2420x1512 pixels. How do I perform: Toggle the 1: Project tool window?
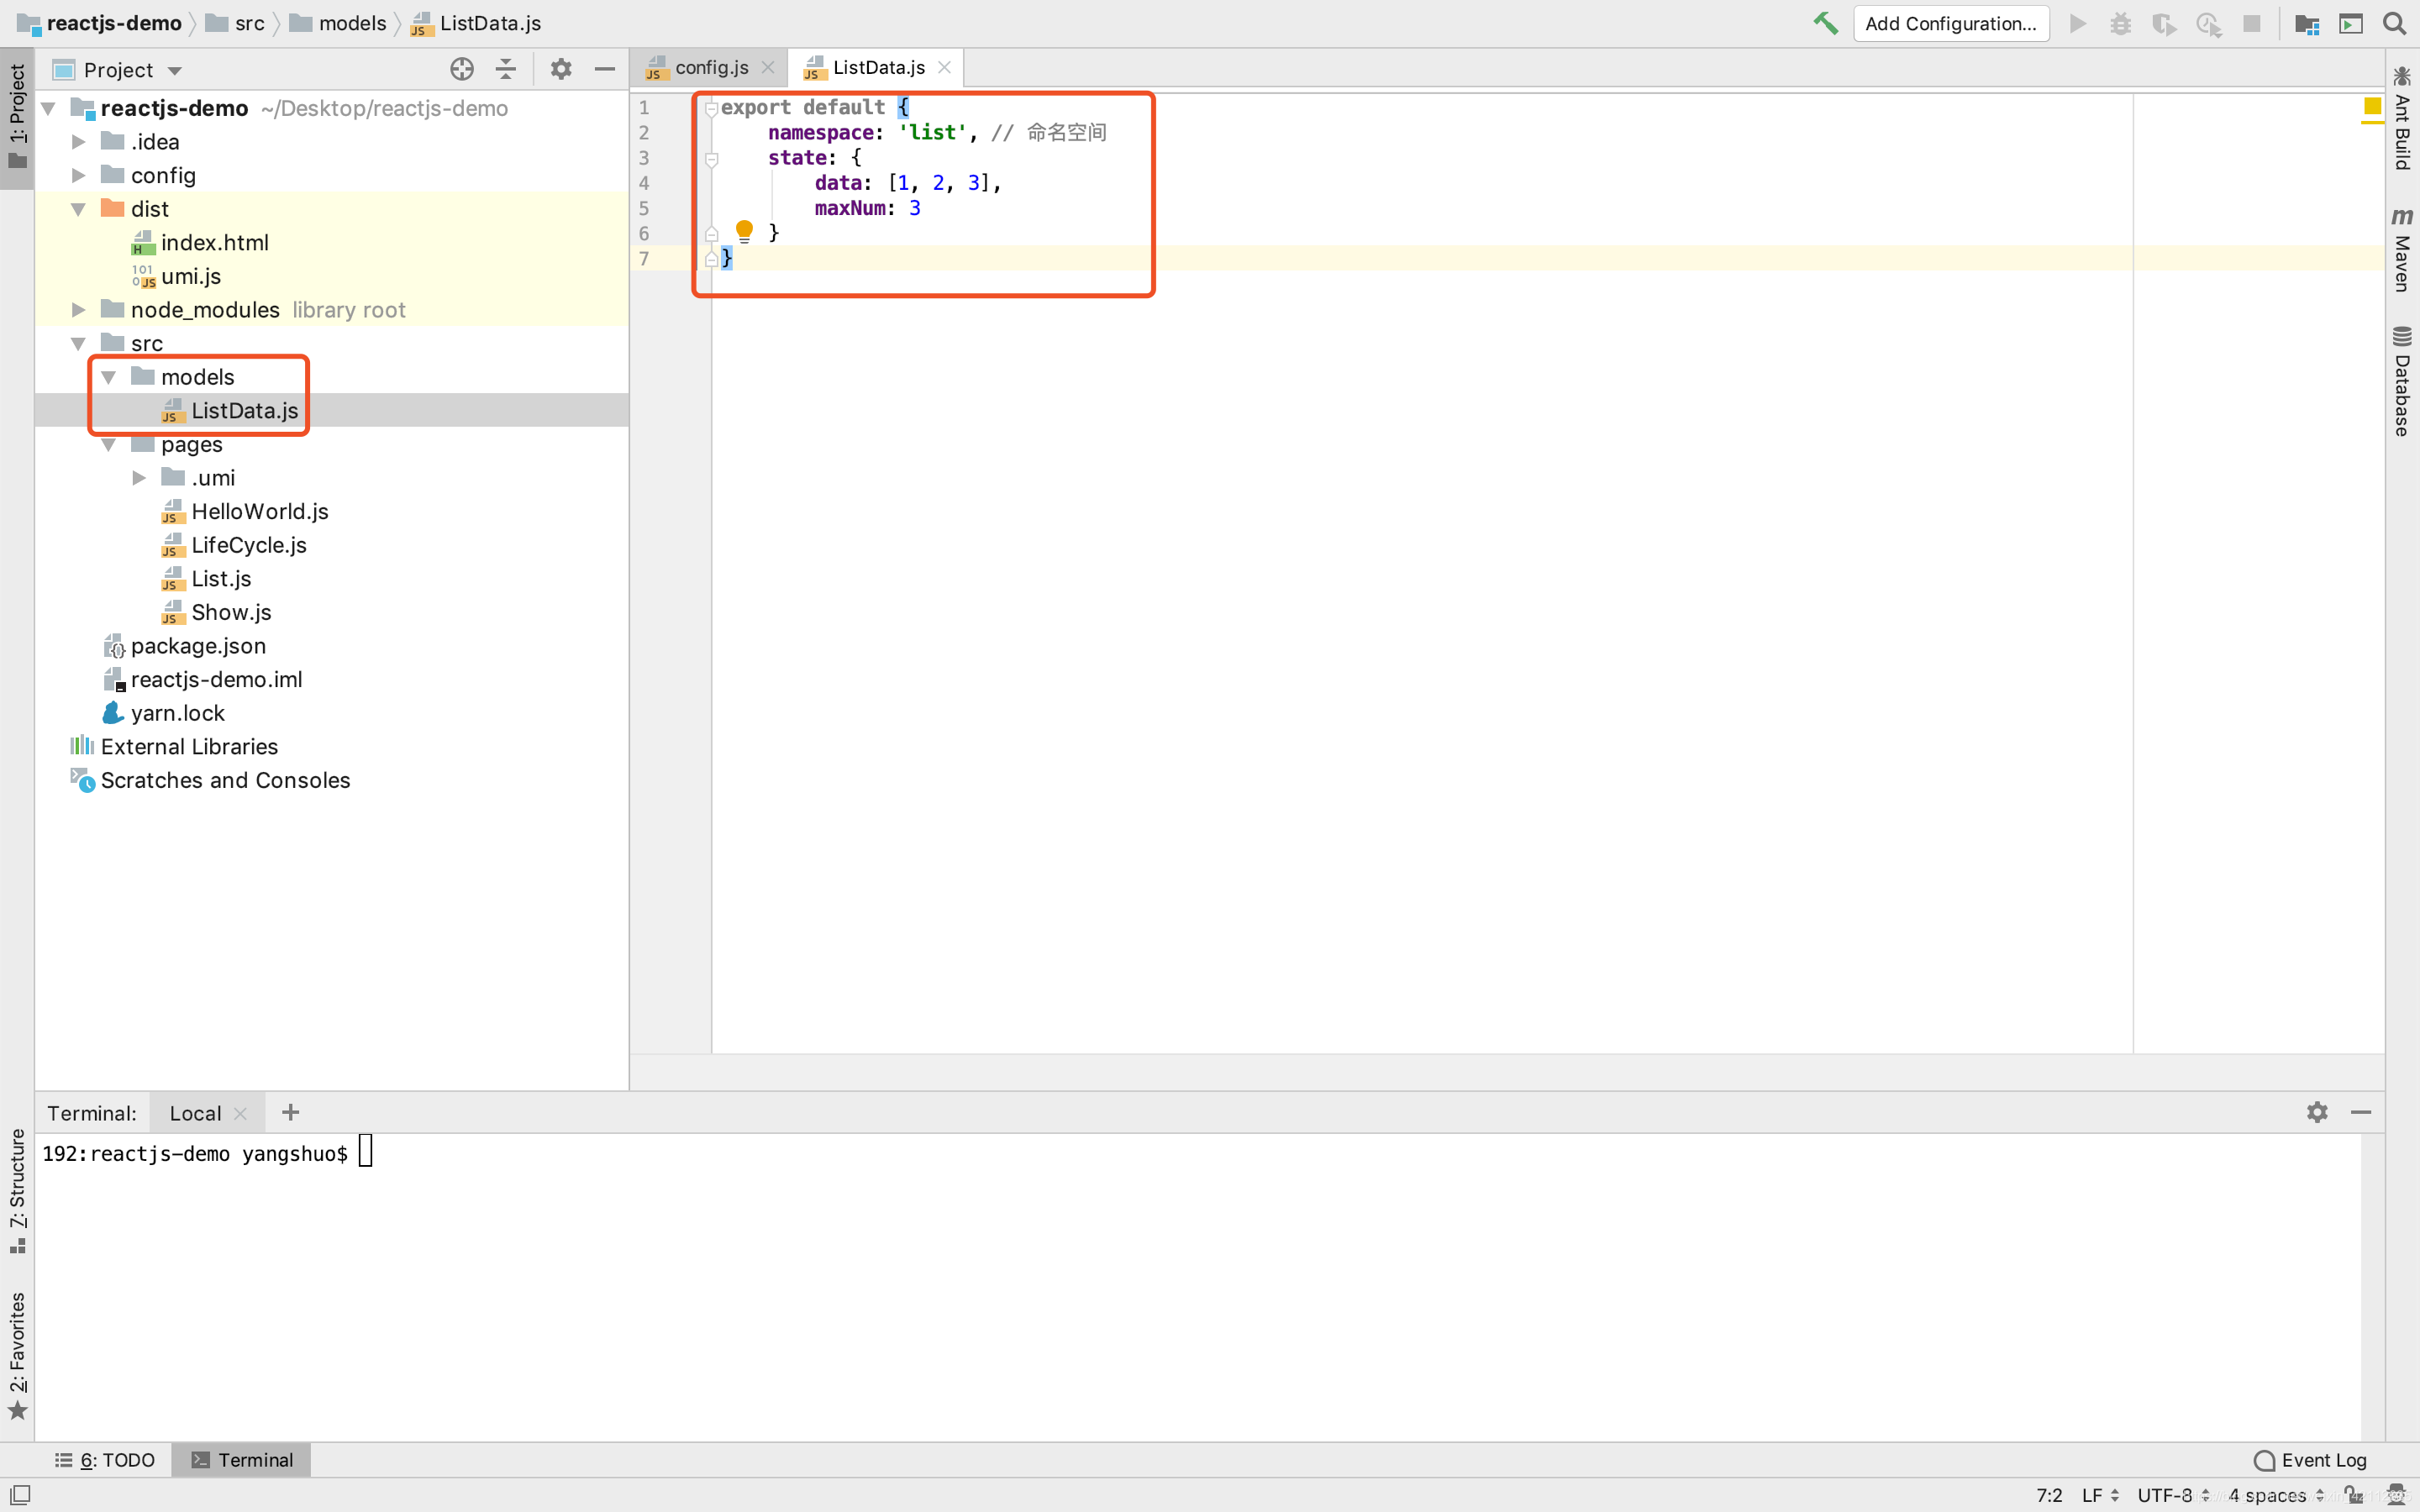coord(17,116)
